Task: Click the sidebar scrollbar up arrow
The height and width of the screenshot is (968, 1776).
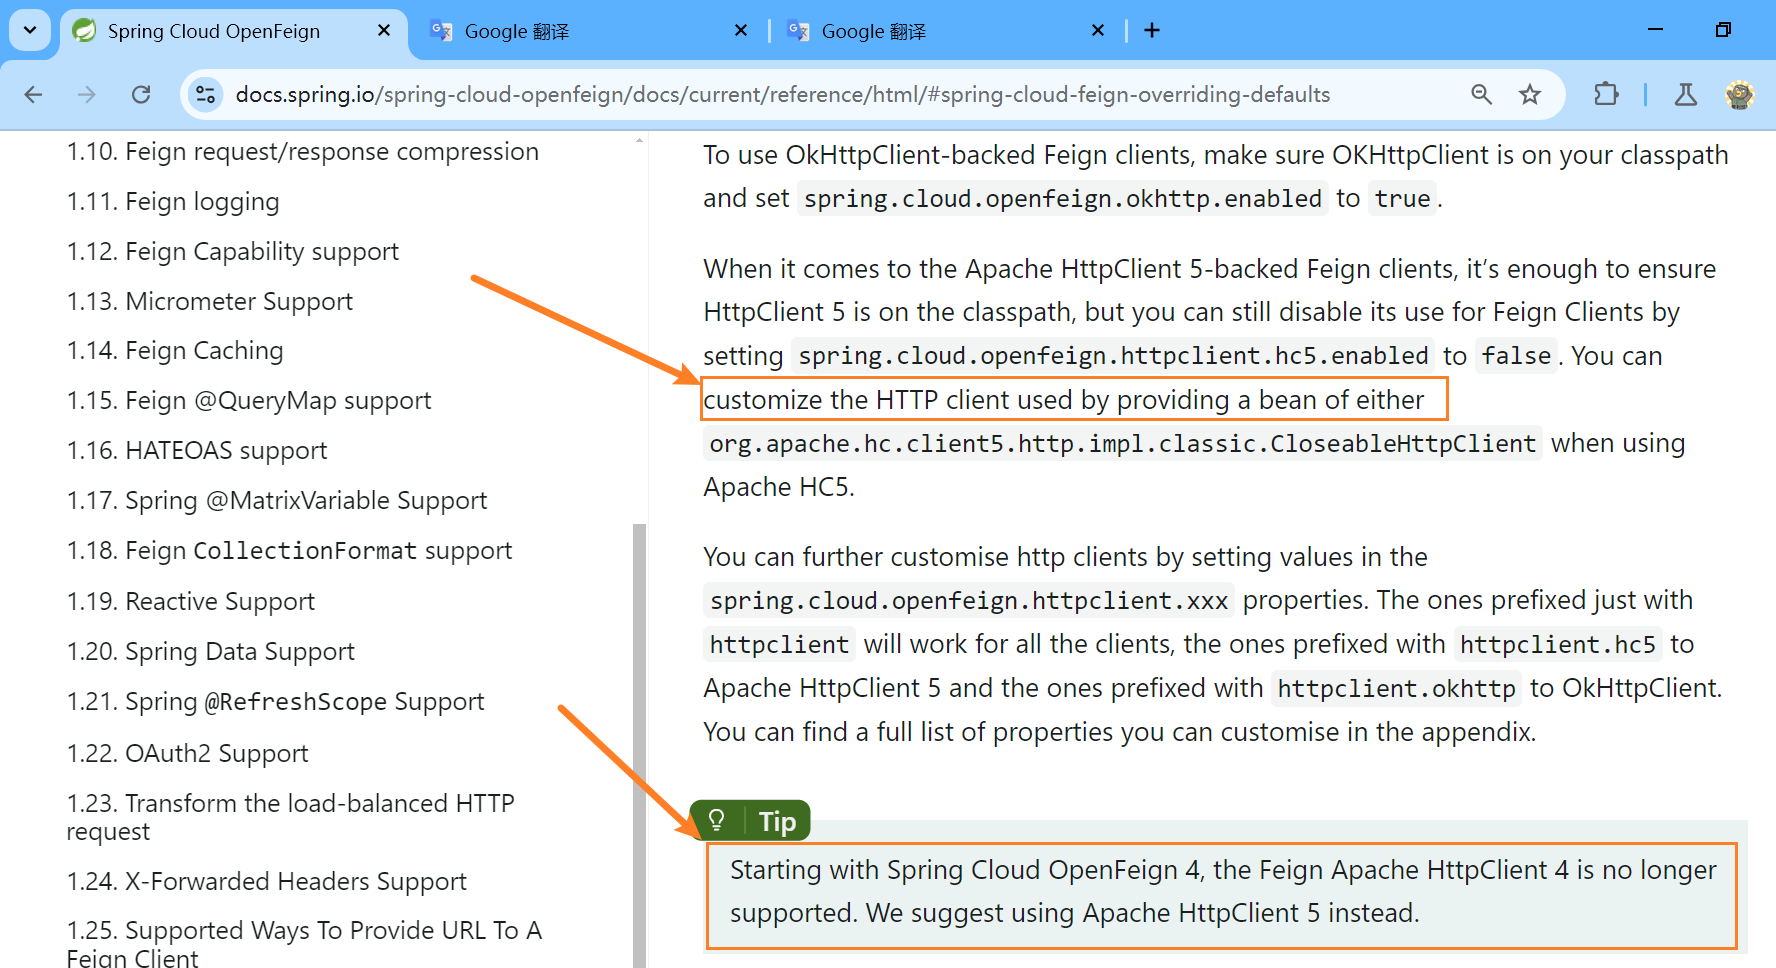Action: pos(639,141)
